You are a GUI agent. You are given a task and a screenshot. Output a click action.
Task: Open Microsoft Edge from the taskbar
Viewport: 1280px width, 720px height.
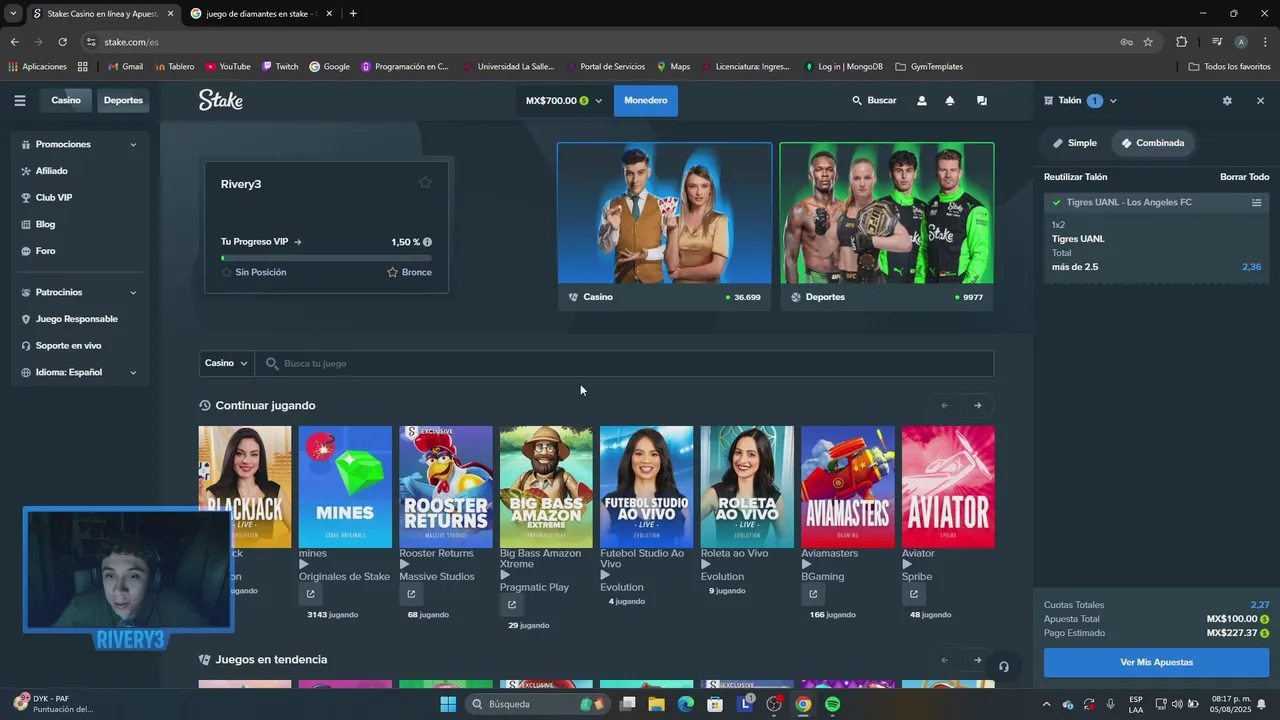pos(686,704)
